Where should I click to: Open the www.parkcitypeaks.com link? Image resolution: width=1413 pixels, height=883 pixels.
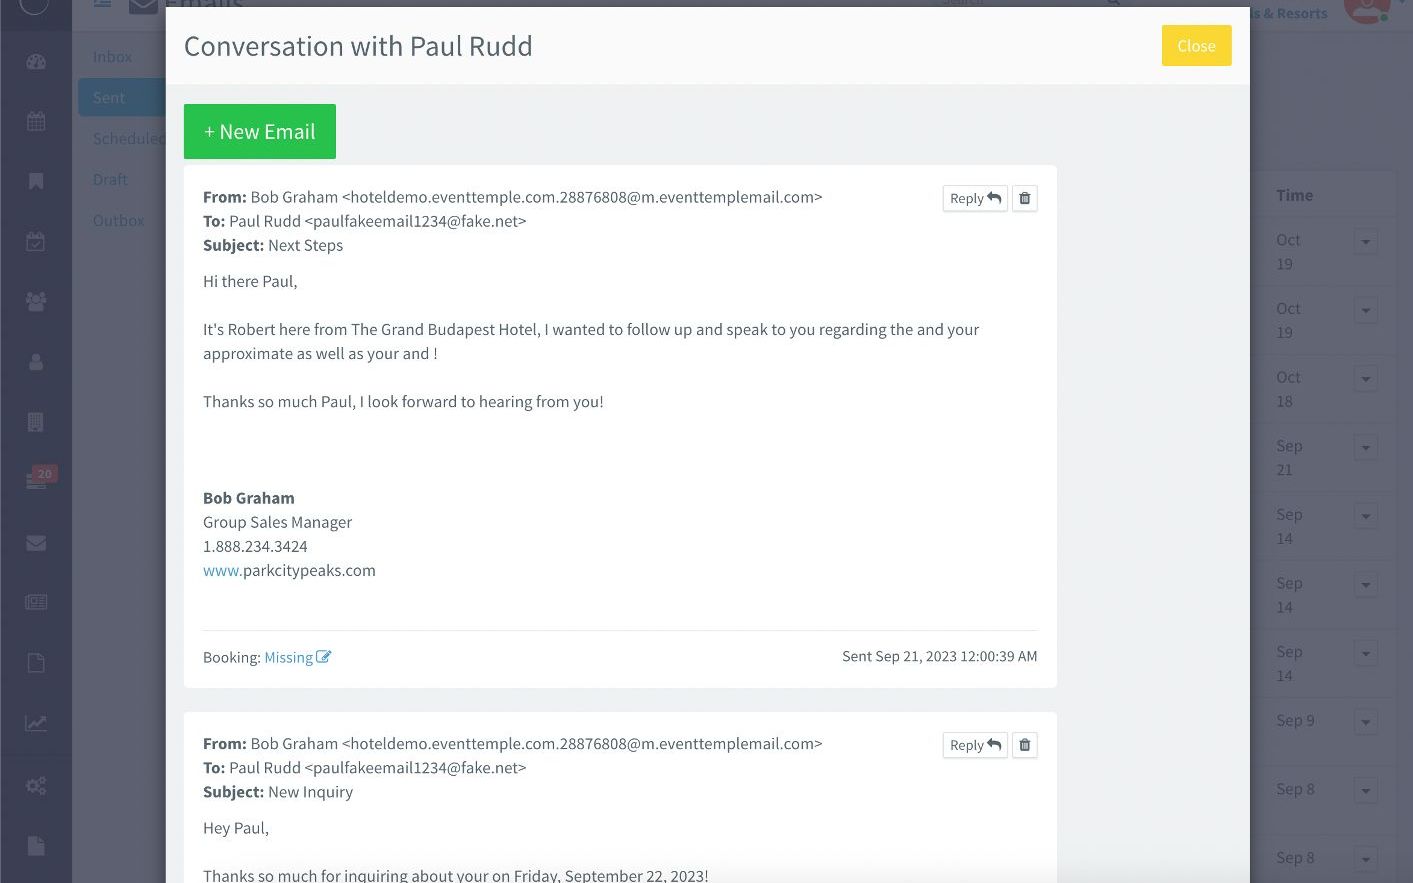click(289, 571)
